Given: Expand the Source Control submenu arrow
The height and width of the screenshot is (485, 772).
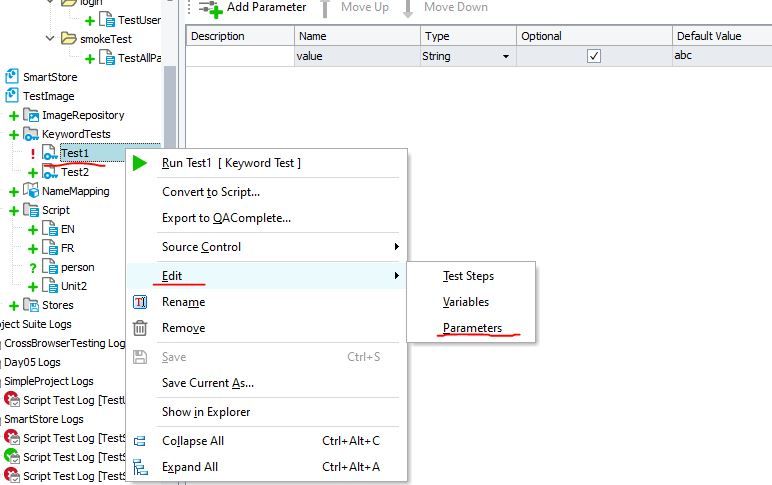Looking at the screenshot, I should (396, 247).
